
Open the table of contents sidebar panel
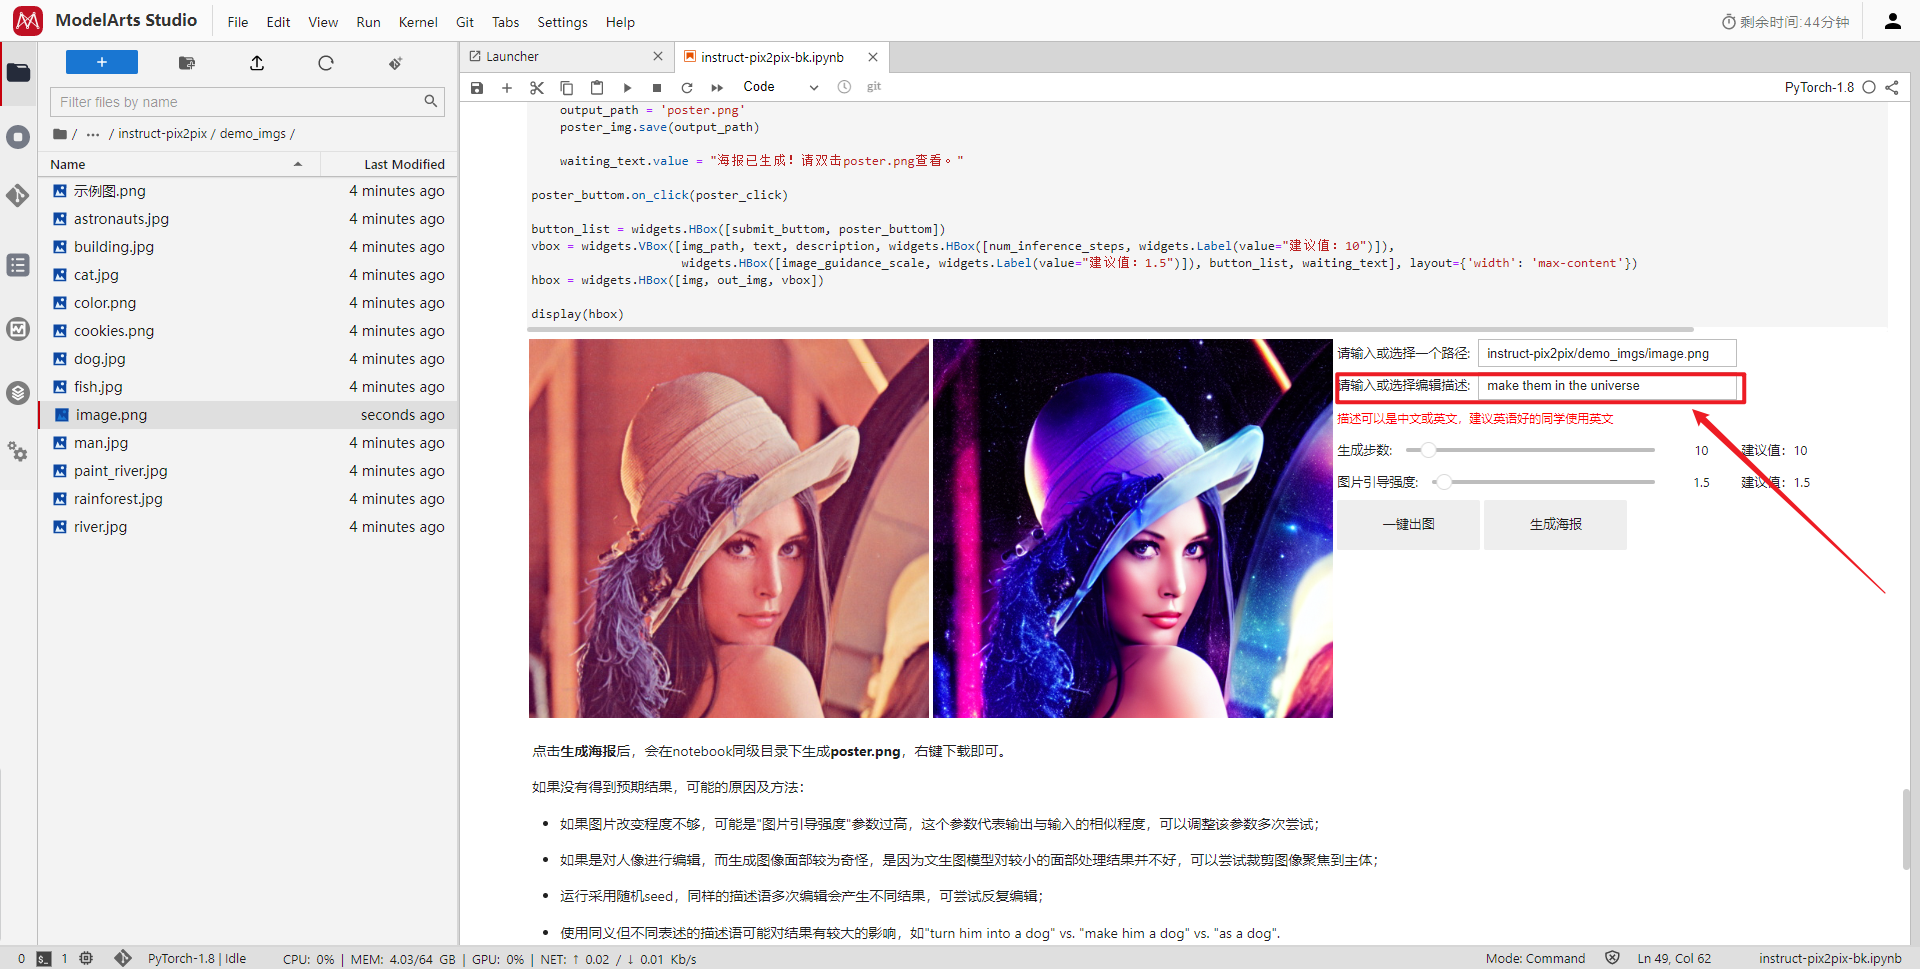tap(18, 265)
